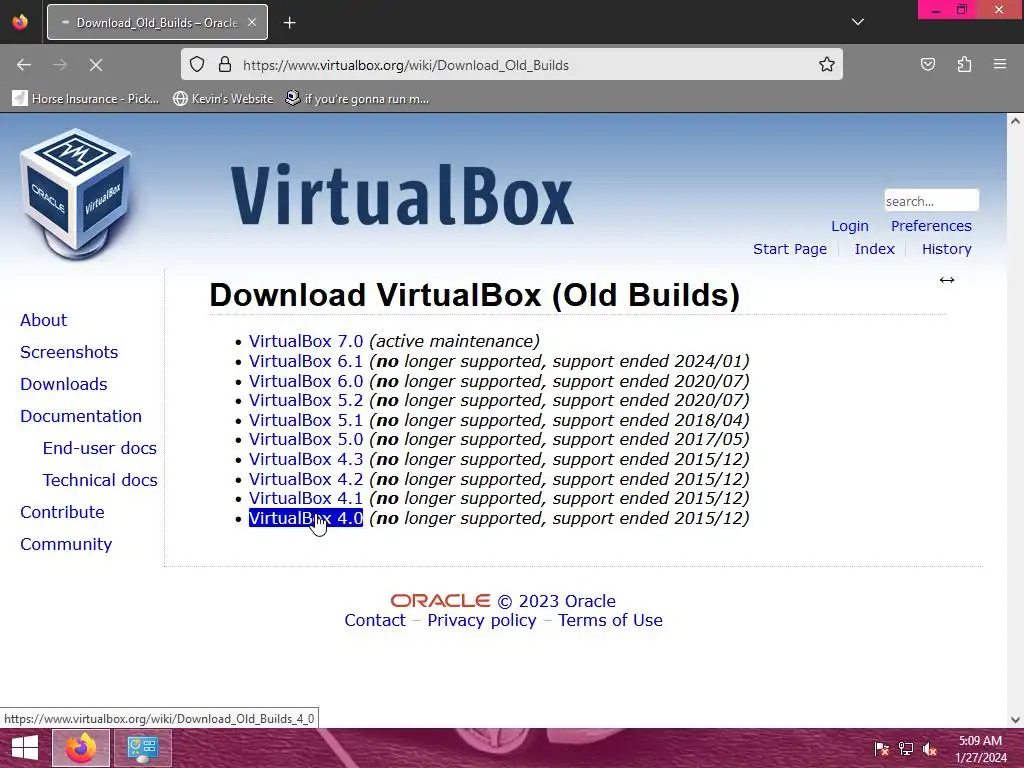This screenshot has height=768, width=1024.
Task: Open Downloads in the sidebar
Action: pyautogui.click(x=64, y=384)
